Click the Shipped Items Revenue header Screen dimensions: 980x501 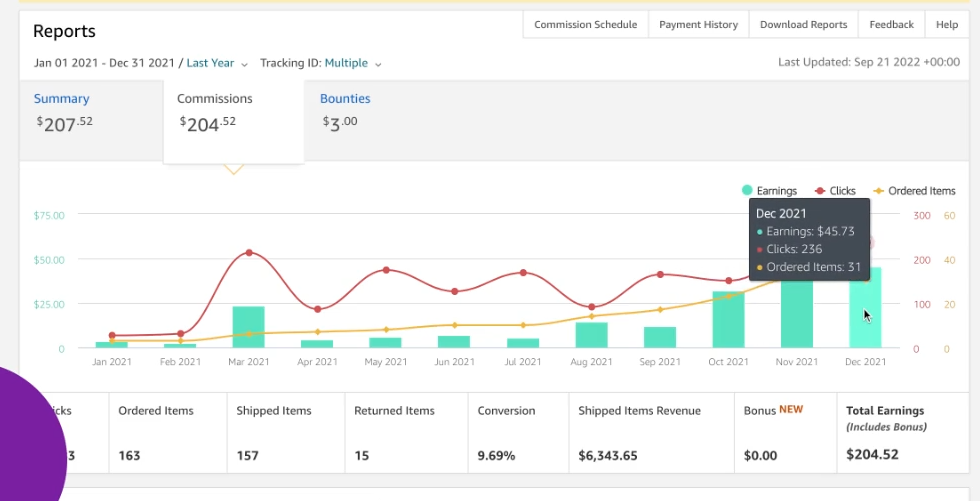[639, 411]
